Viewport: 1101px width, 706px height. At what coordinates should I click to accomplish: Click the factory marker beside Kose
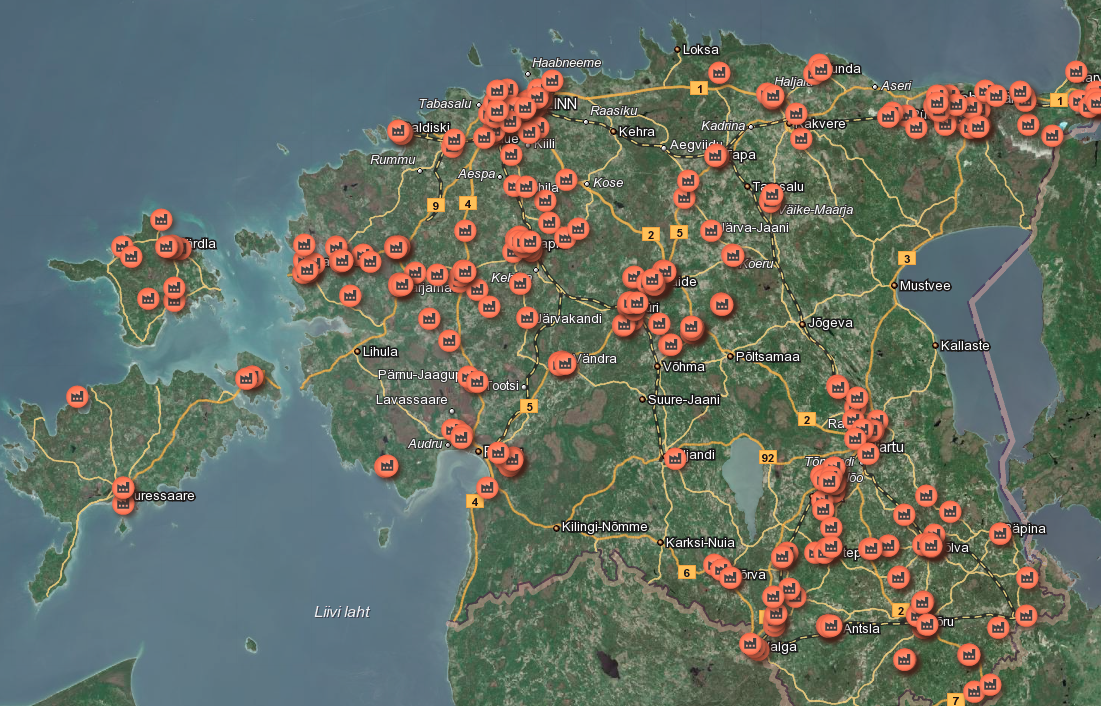566,179
